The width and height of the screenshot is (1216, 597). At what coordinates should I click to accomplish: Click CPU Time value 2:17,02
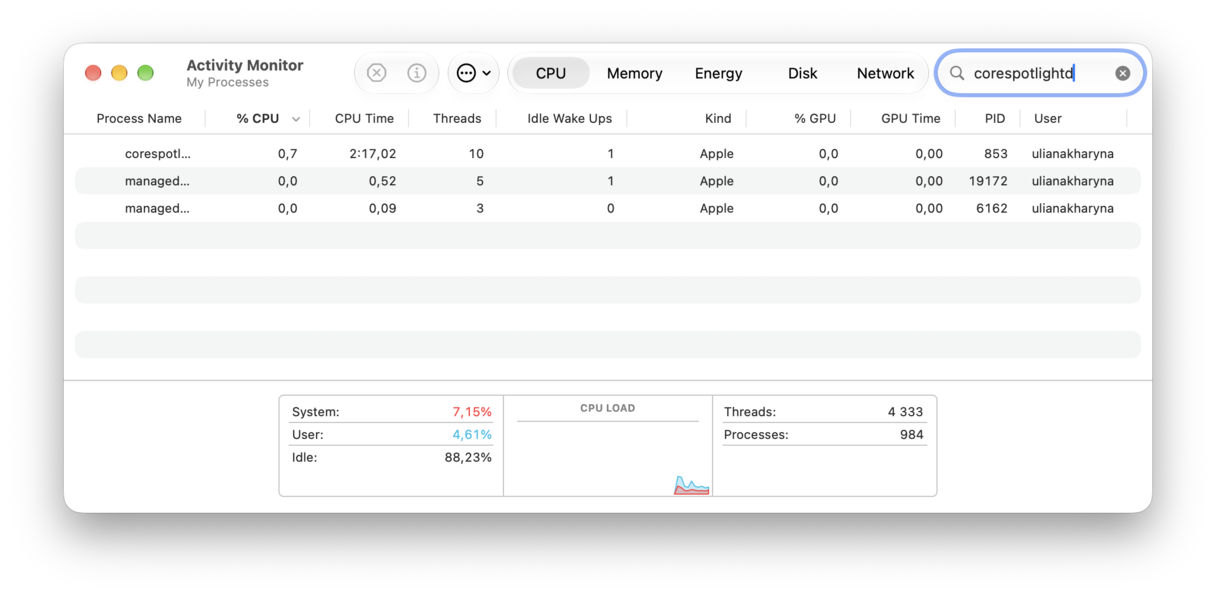373,154
